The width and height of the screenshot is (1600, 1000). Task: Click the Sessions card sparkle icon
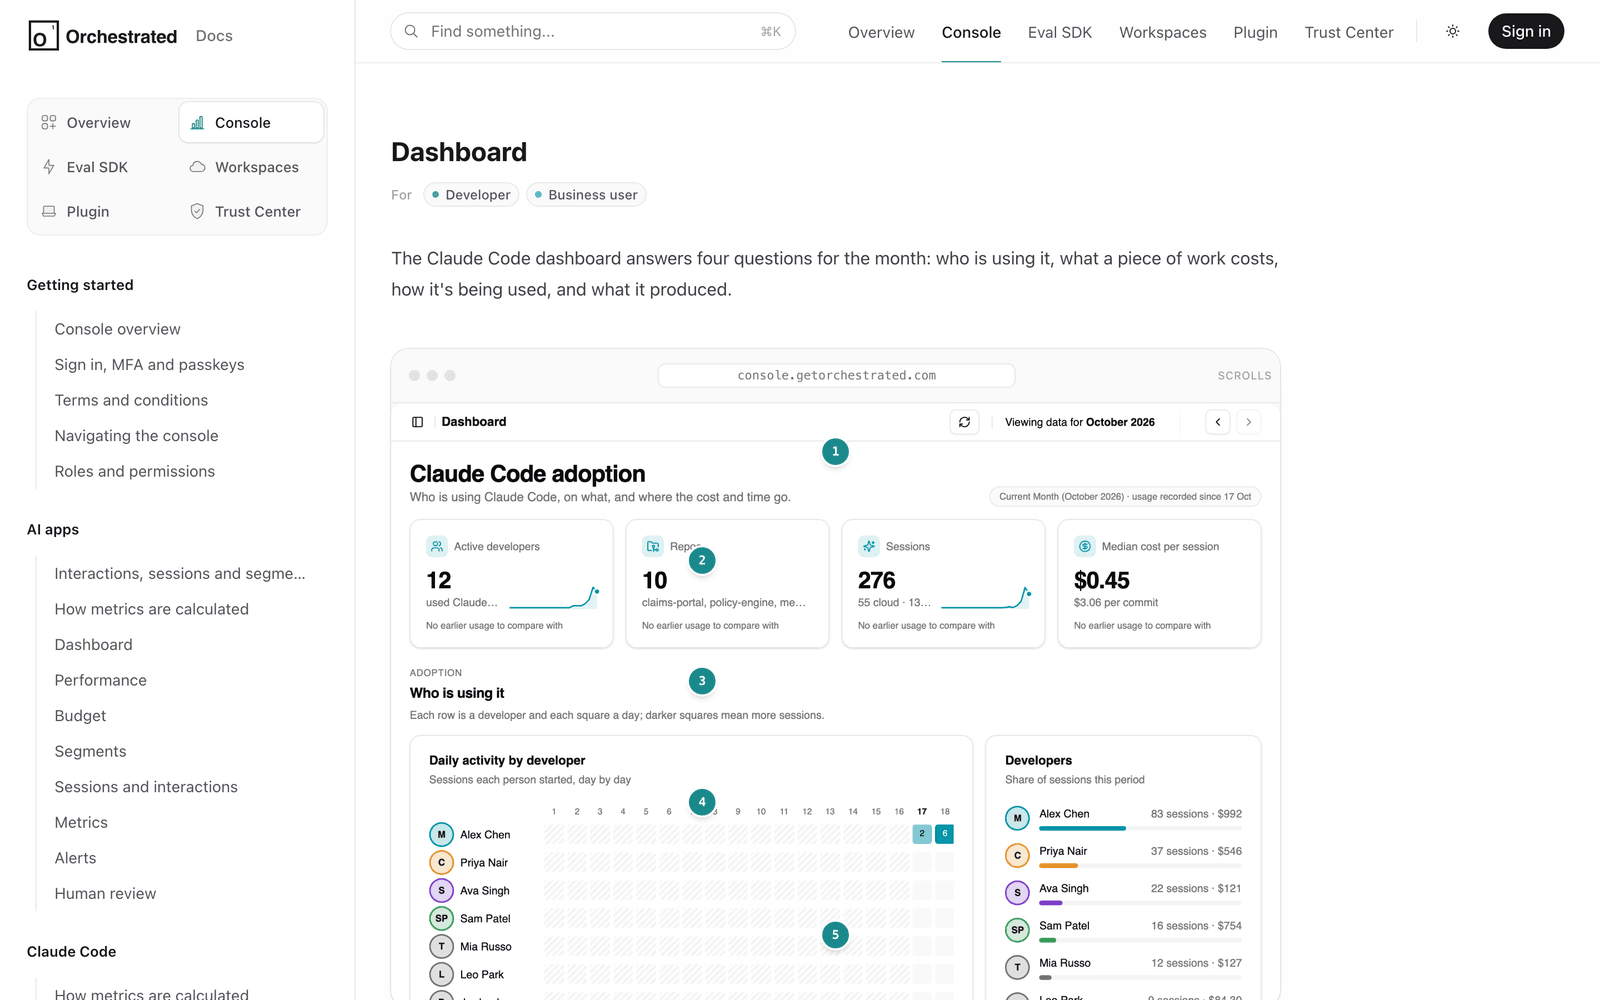coord(869,547)
